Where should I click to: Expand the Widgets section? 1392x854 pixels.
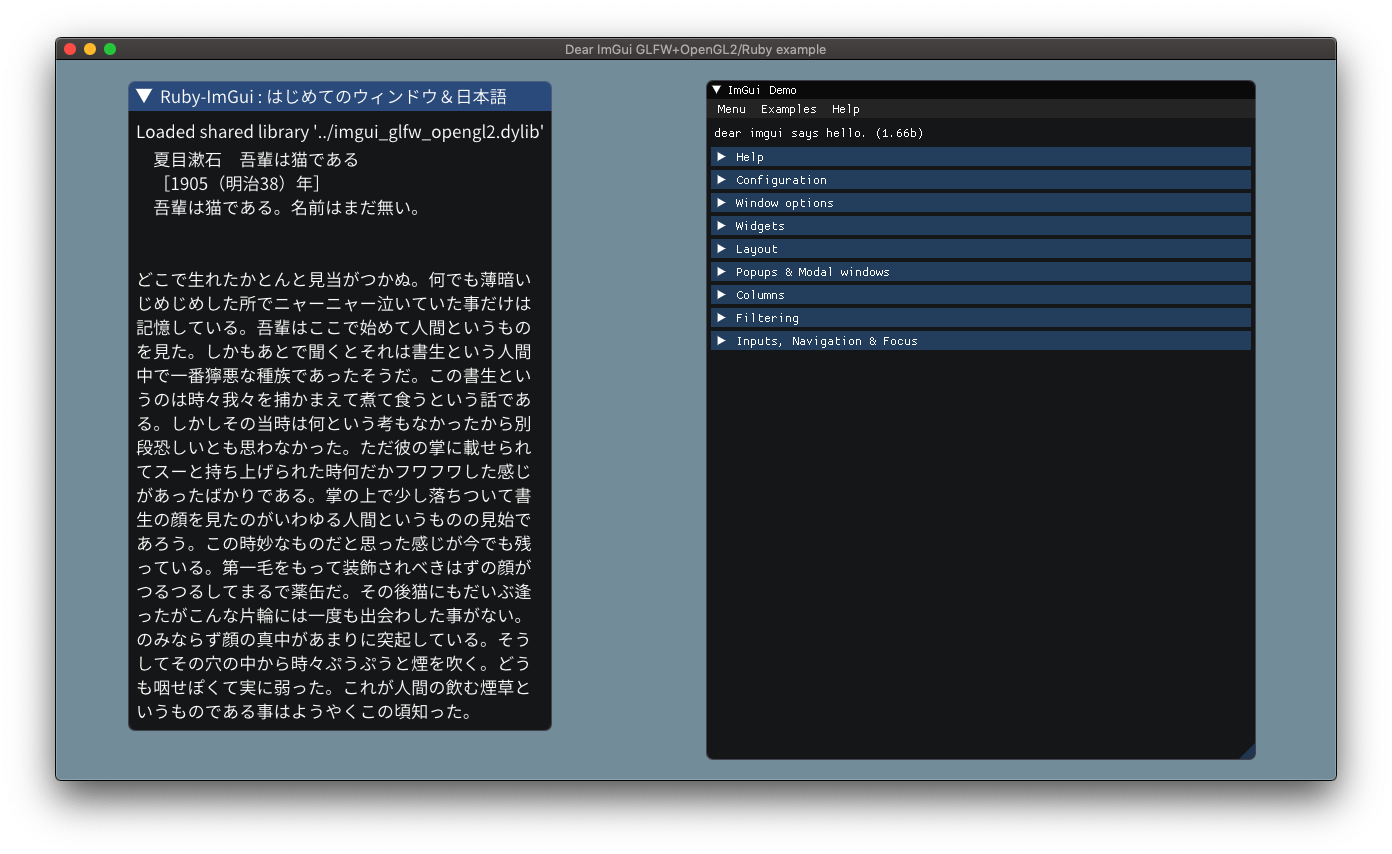point(981,226)
